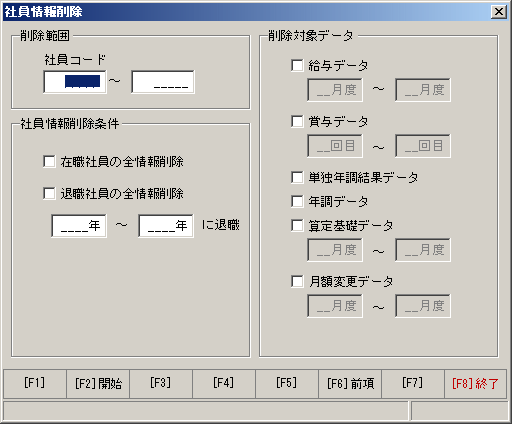The height and width of the screenshot is (424, 512).
Task: Focus the retirement end year field
Action: pyautogui.click(x=166, y=226)
